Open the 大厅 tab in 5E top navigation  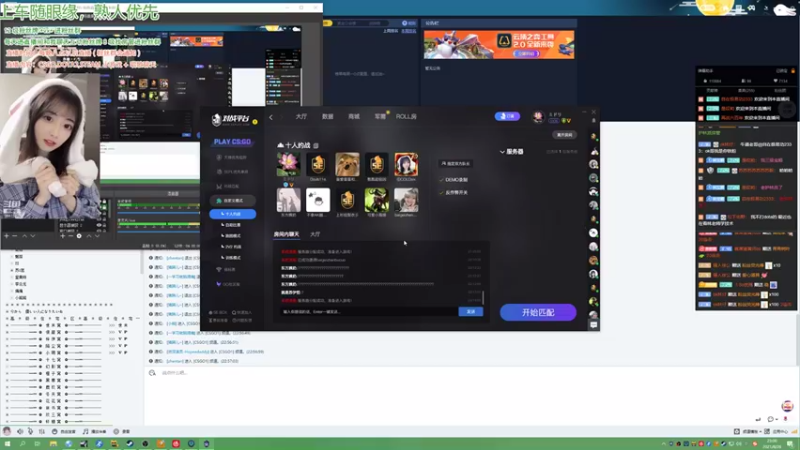301,116
